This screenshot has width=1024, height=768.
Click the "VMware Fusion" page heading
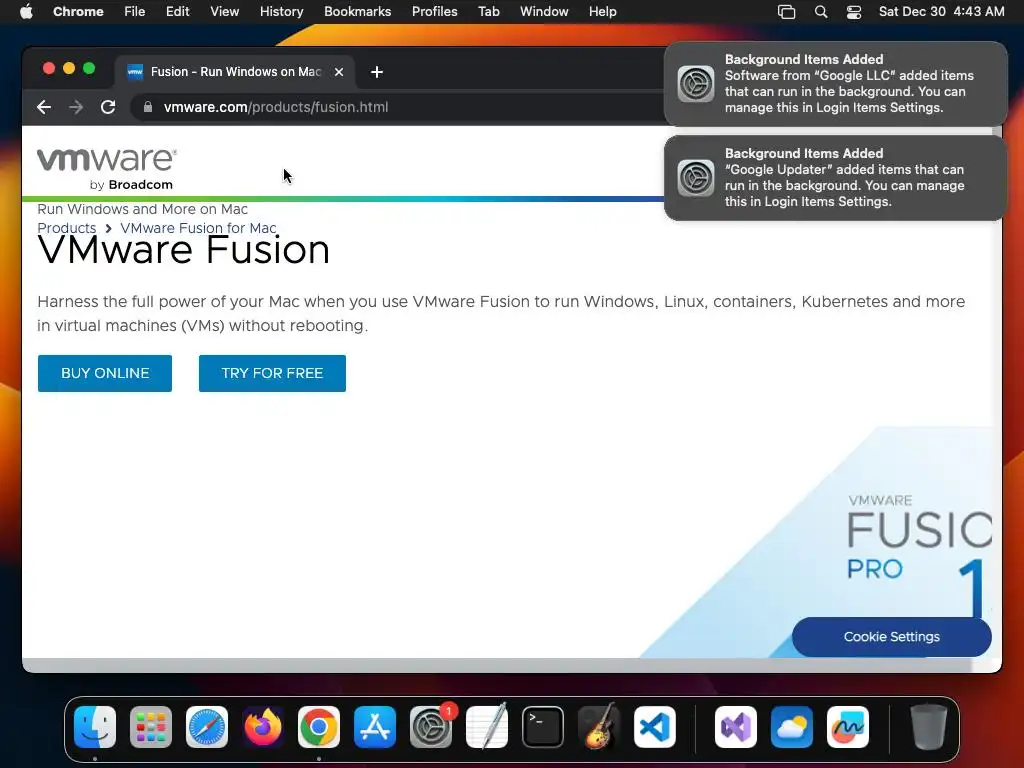pos(184,249)
